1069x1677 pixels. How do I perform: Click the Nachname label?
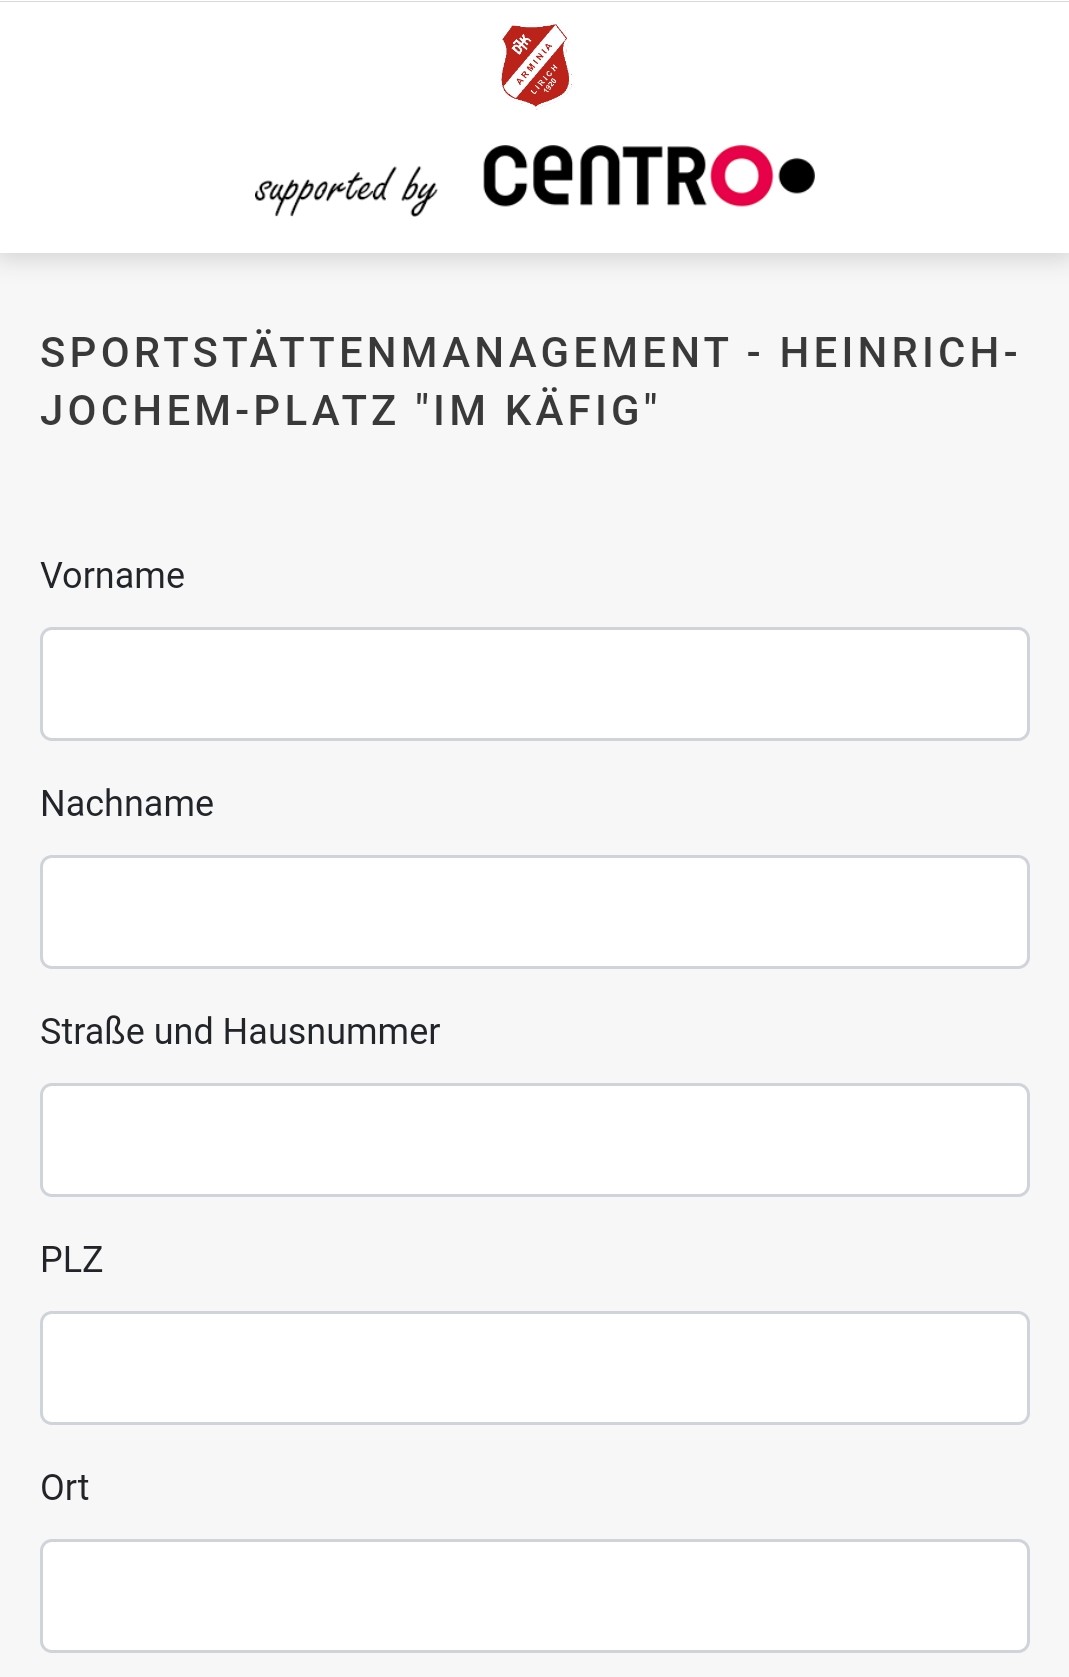point(127,804)
